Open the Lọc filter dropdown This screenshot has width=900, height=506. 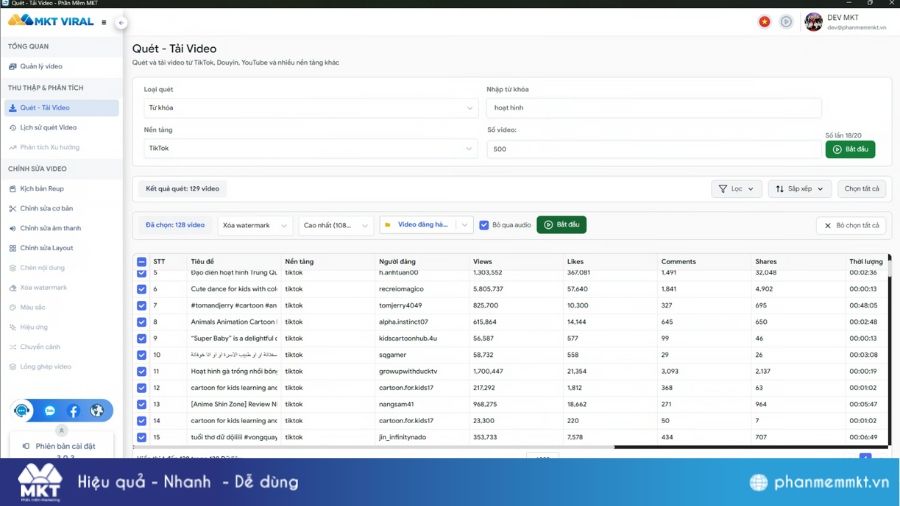[736, 189]
